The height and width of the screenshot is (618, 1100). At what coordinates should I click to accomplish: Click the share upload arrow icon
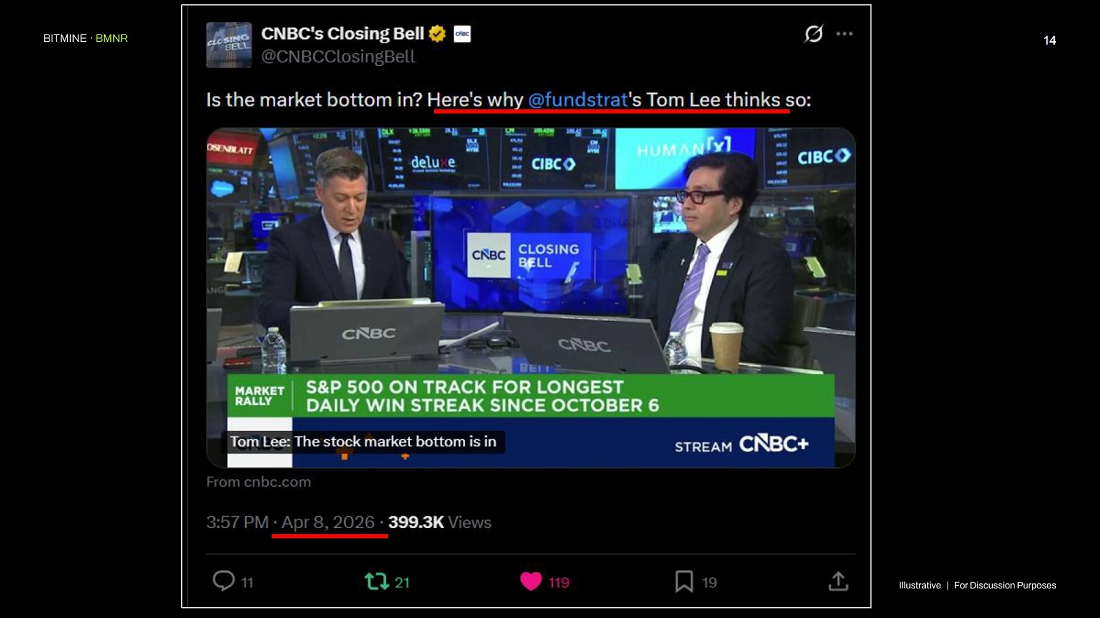tap(838, 581)
